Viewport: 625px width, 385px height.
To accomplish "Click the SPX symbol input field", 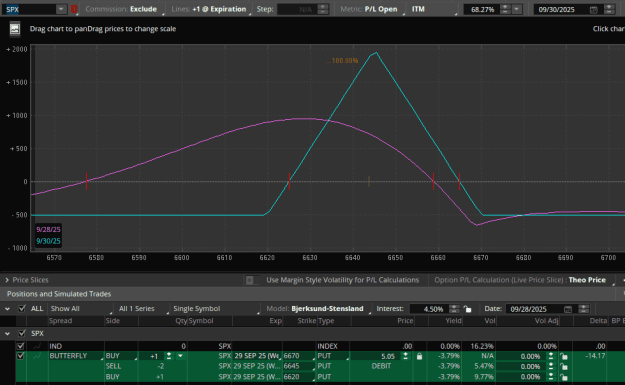I will tap(29, 10).
